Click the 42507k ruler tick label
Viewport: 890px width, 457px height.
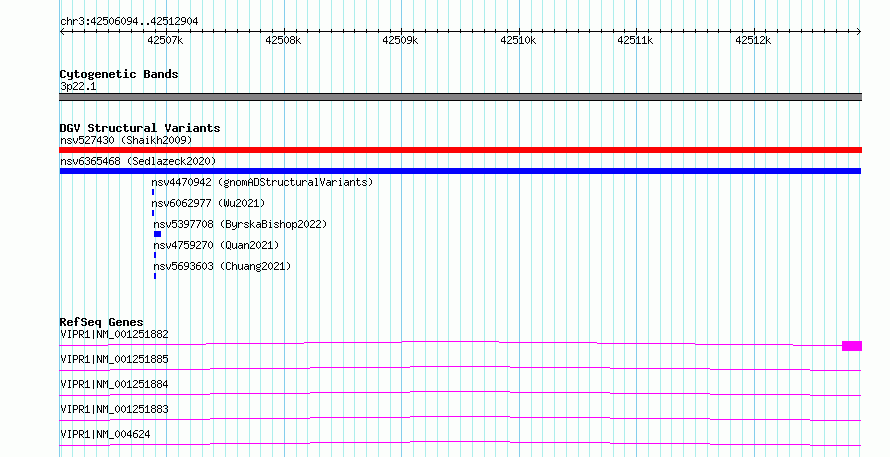click(x=165, y=40)
